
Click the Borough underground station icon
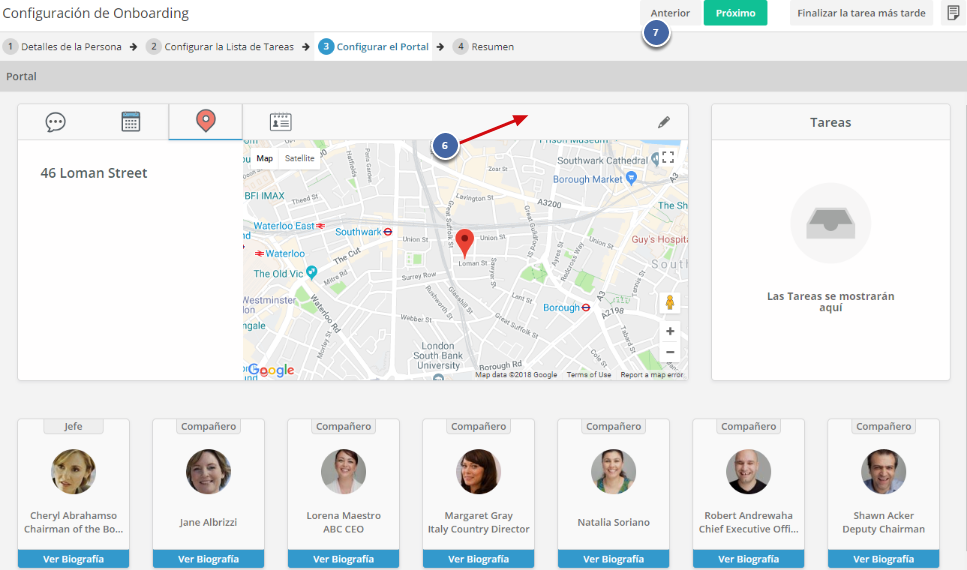pyautogui.click(x=586, y=307)
